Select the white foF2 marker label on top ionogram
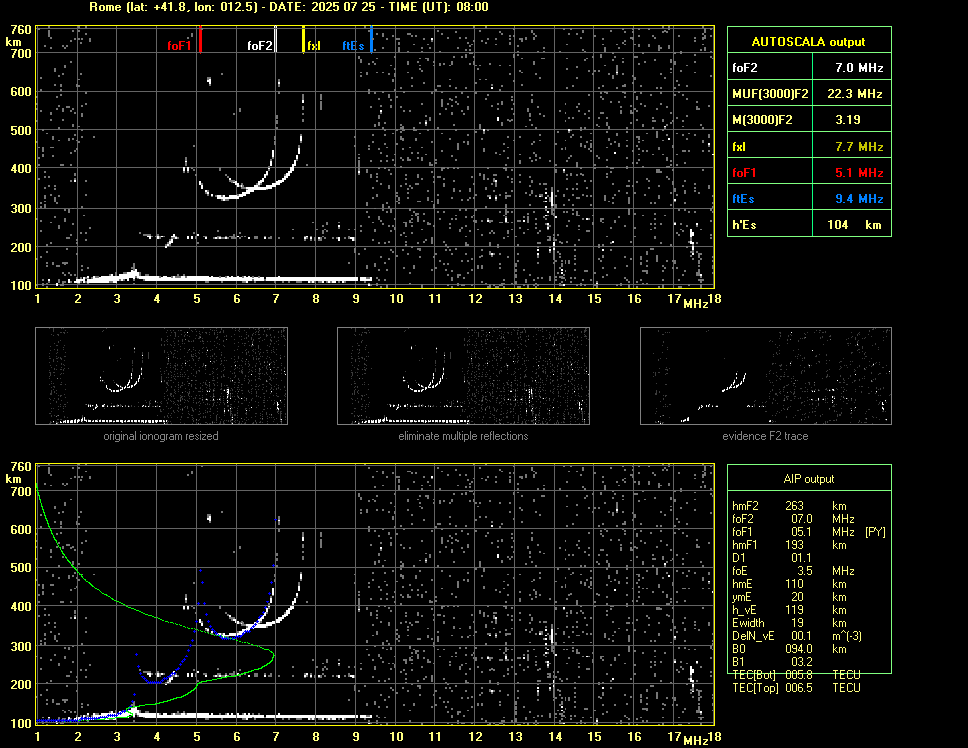Screen dimensions: 968x748 pos(259,46)
